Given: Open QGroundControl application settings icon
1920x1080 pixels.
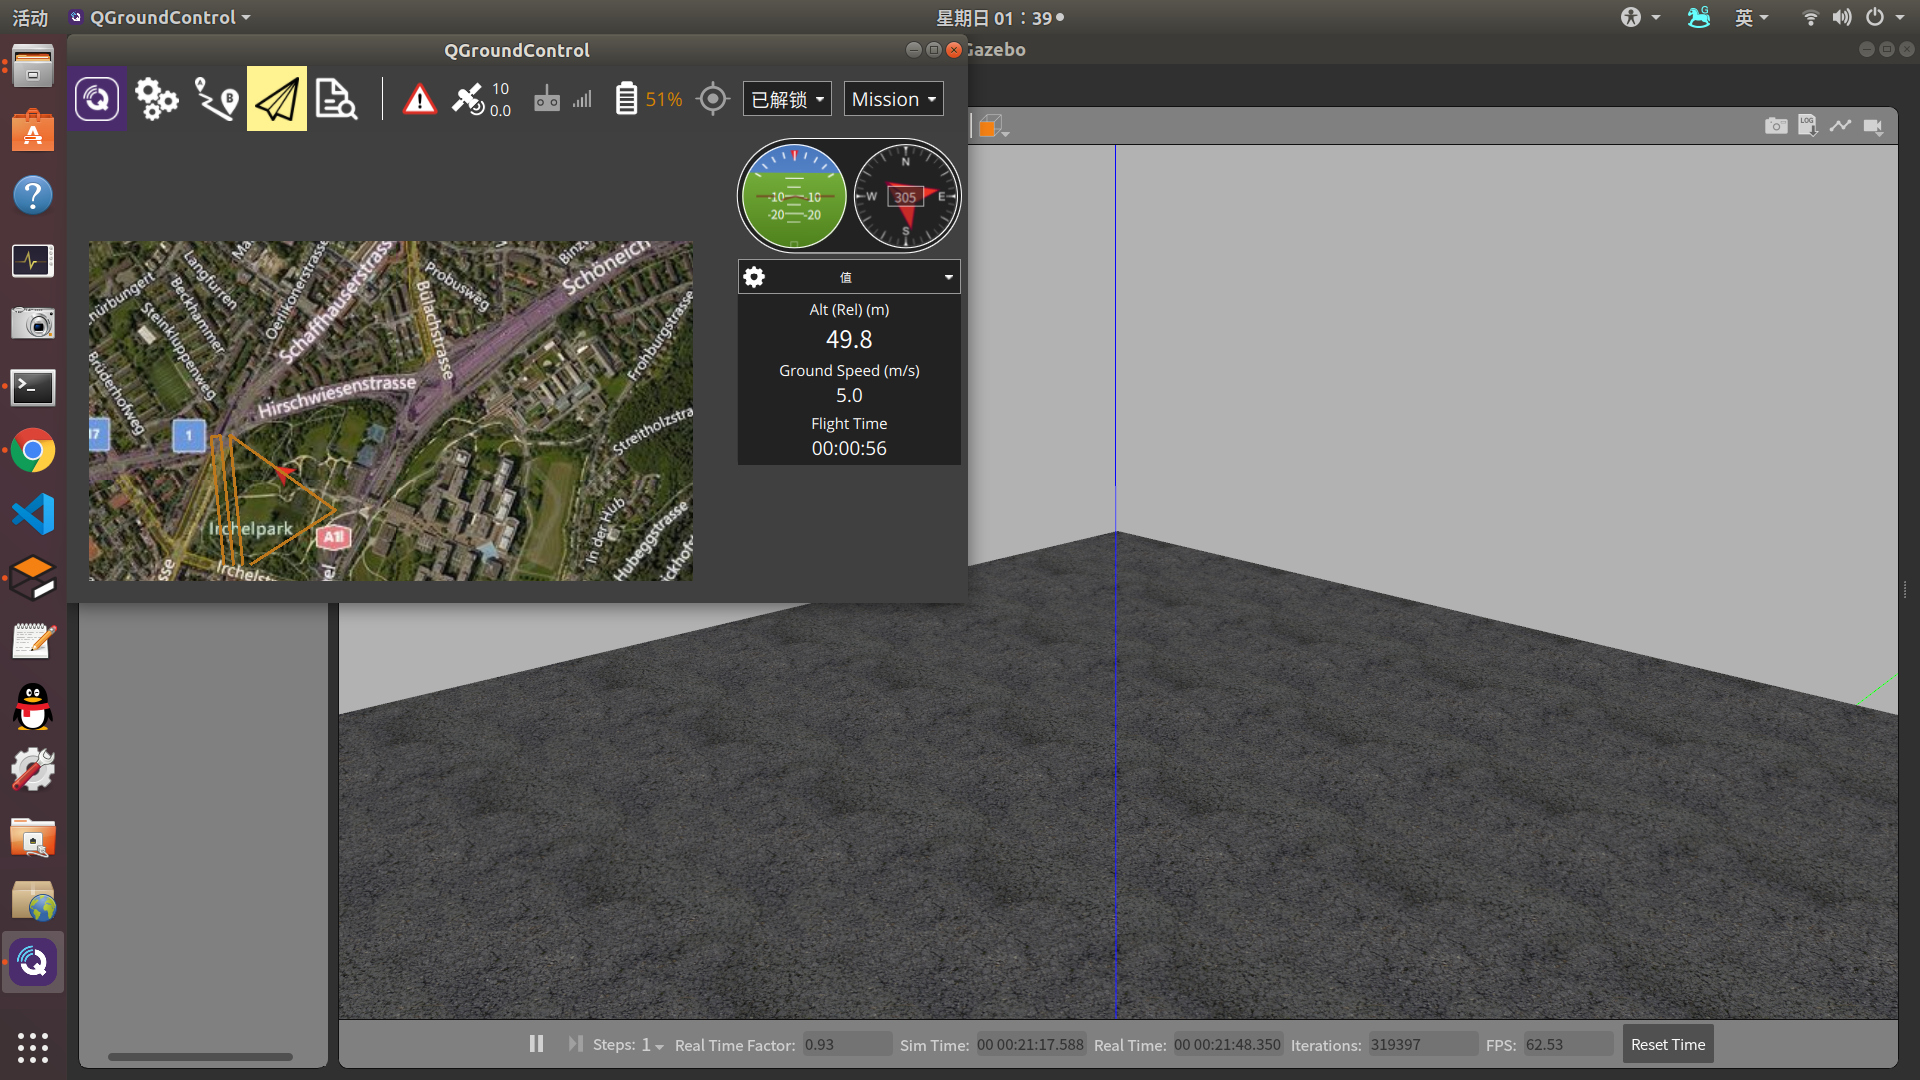Looking at the screenshot, I should coord(97,99).
